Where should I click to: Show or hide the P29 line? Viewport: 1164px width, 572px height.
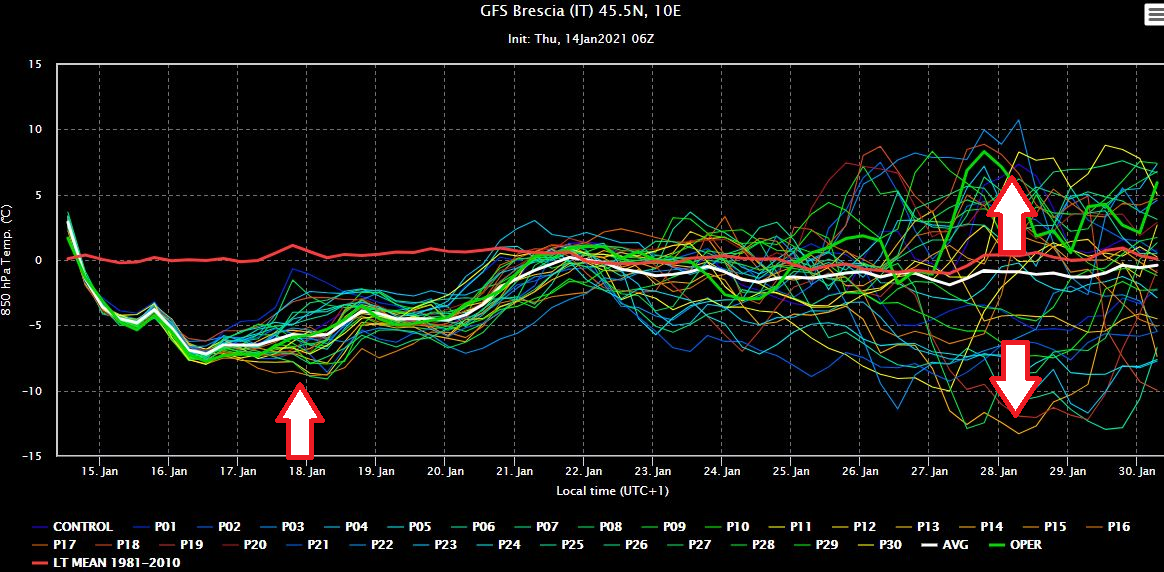[x=817, y=545]
